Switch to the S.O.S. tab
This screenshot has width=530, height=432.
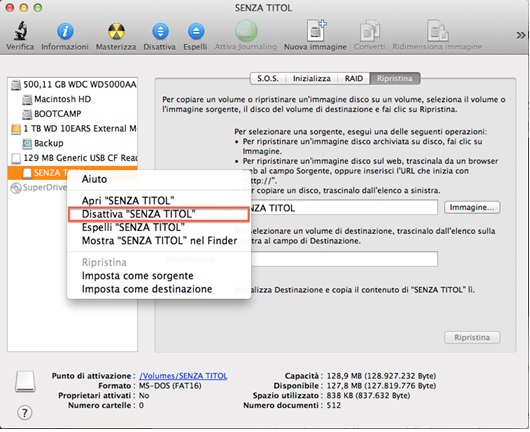tap(268, 78)
